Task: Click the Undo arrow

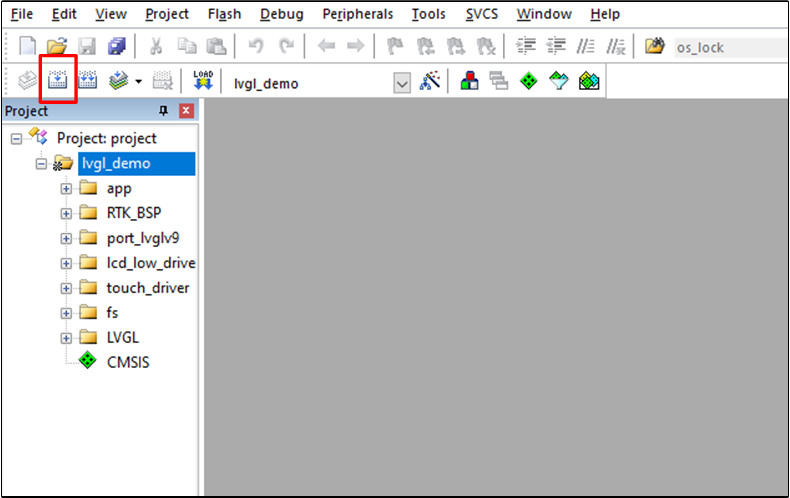Action: tap(256, 46)
